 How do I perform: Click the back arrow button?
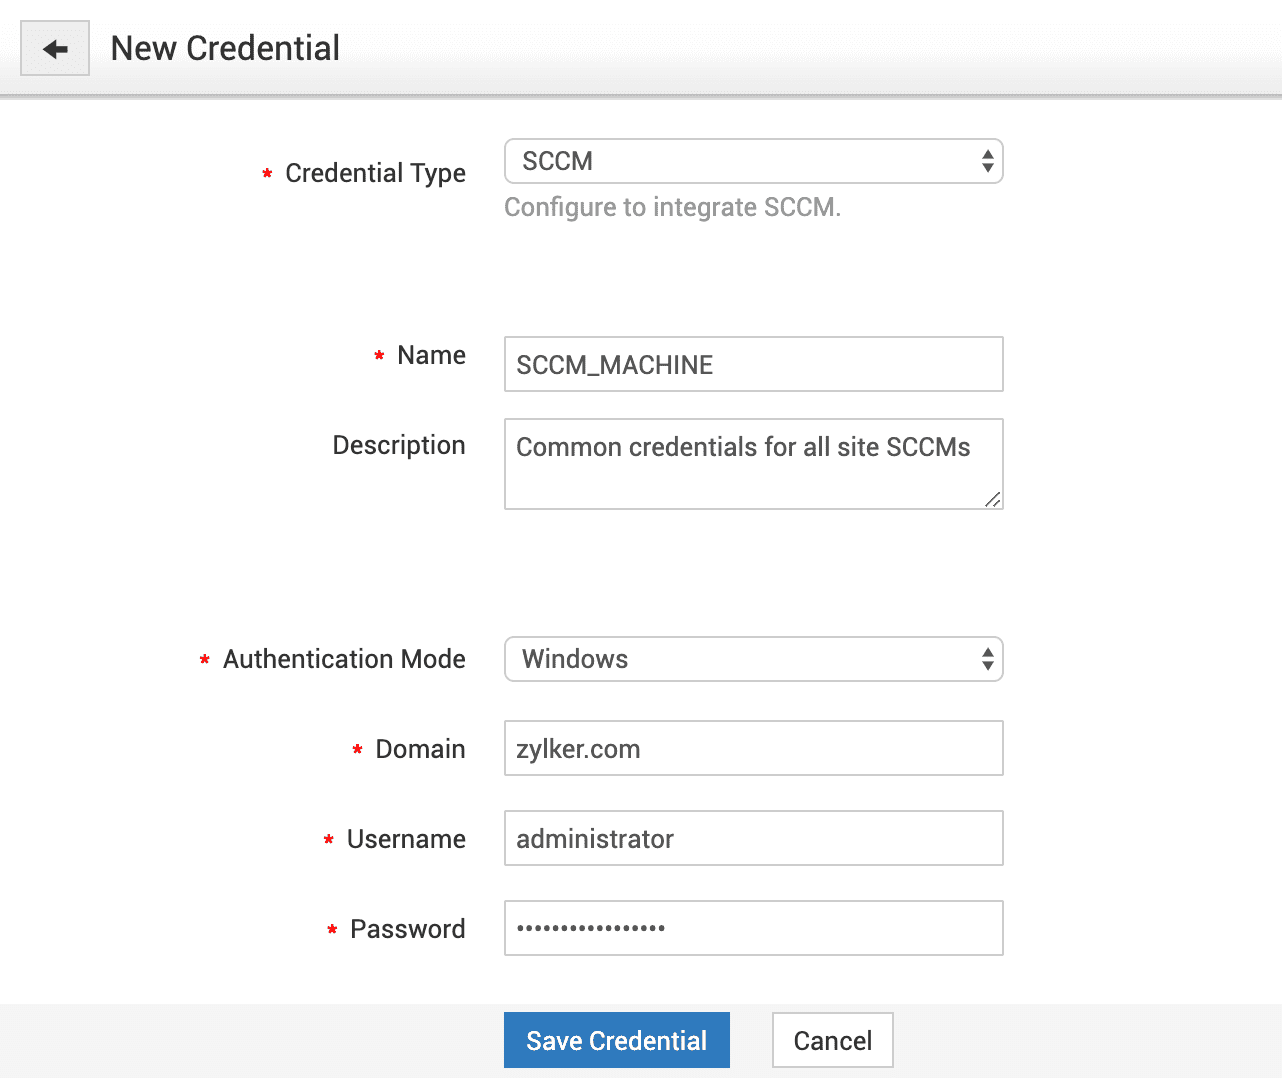(55, 48)
